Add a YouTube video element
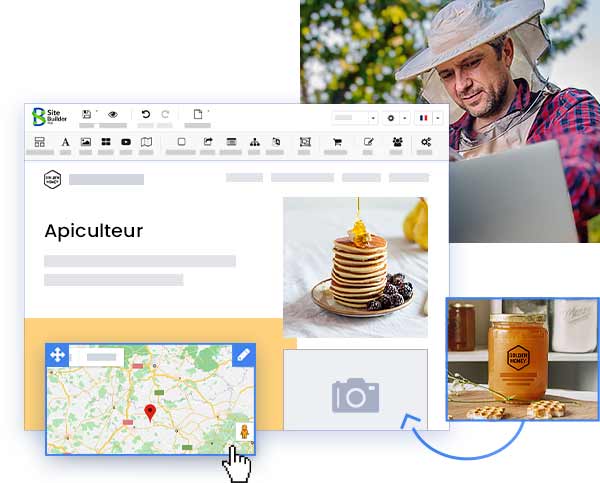 pos(126,143)
